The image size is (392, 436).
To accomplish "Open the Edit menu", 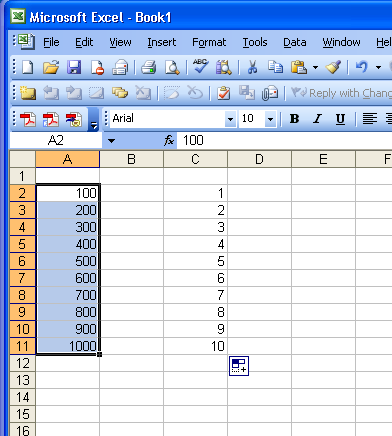I will (x=84, y=42).
